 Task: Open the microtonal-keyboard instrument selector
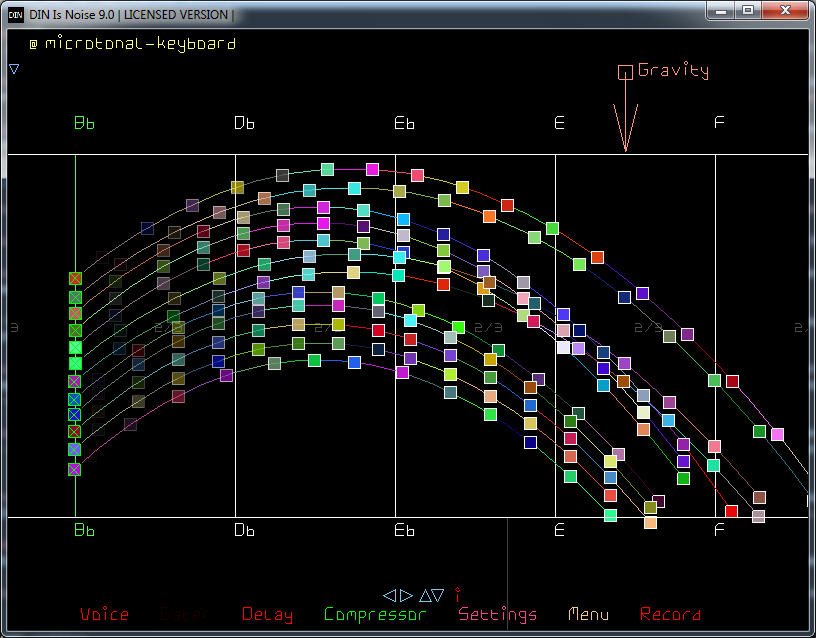tap(140, 44)
